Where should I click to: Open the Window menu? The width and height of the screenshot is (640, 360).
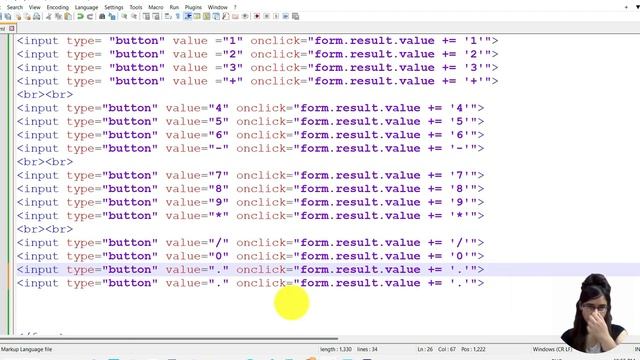(218, 7)
